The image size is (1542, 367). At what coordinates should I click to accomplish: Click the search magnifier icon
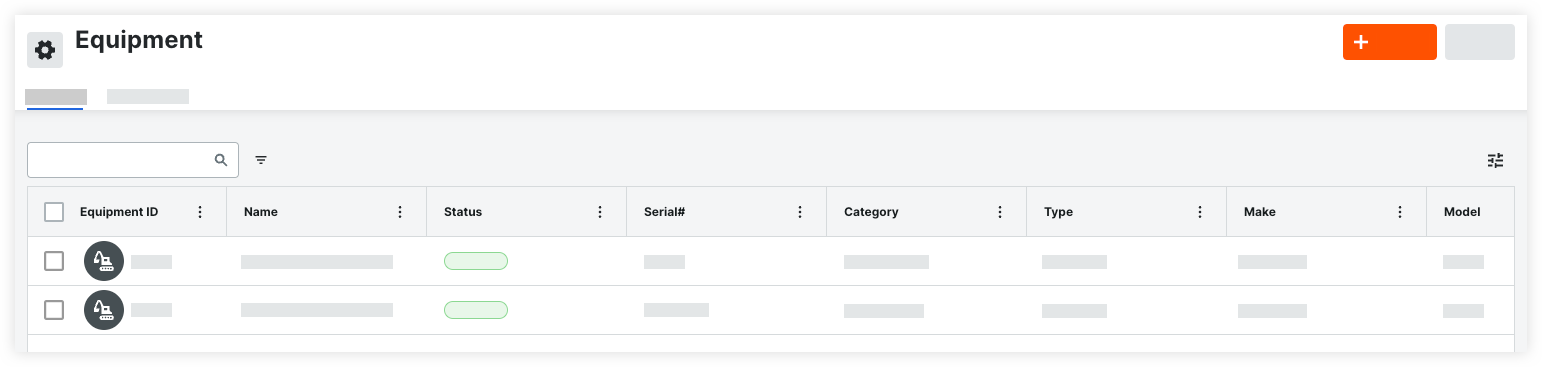click(x=221, y=160)
